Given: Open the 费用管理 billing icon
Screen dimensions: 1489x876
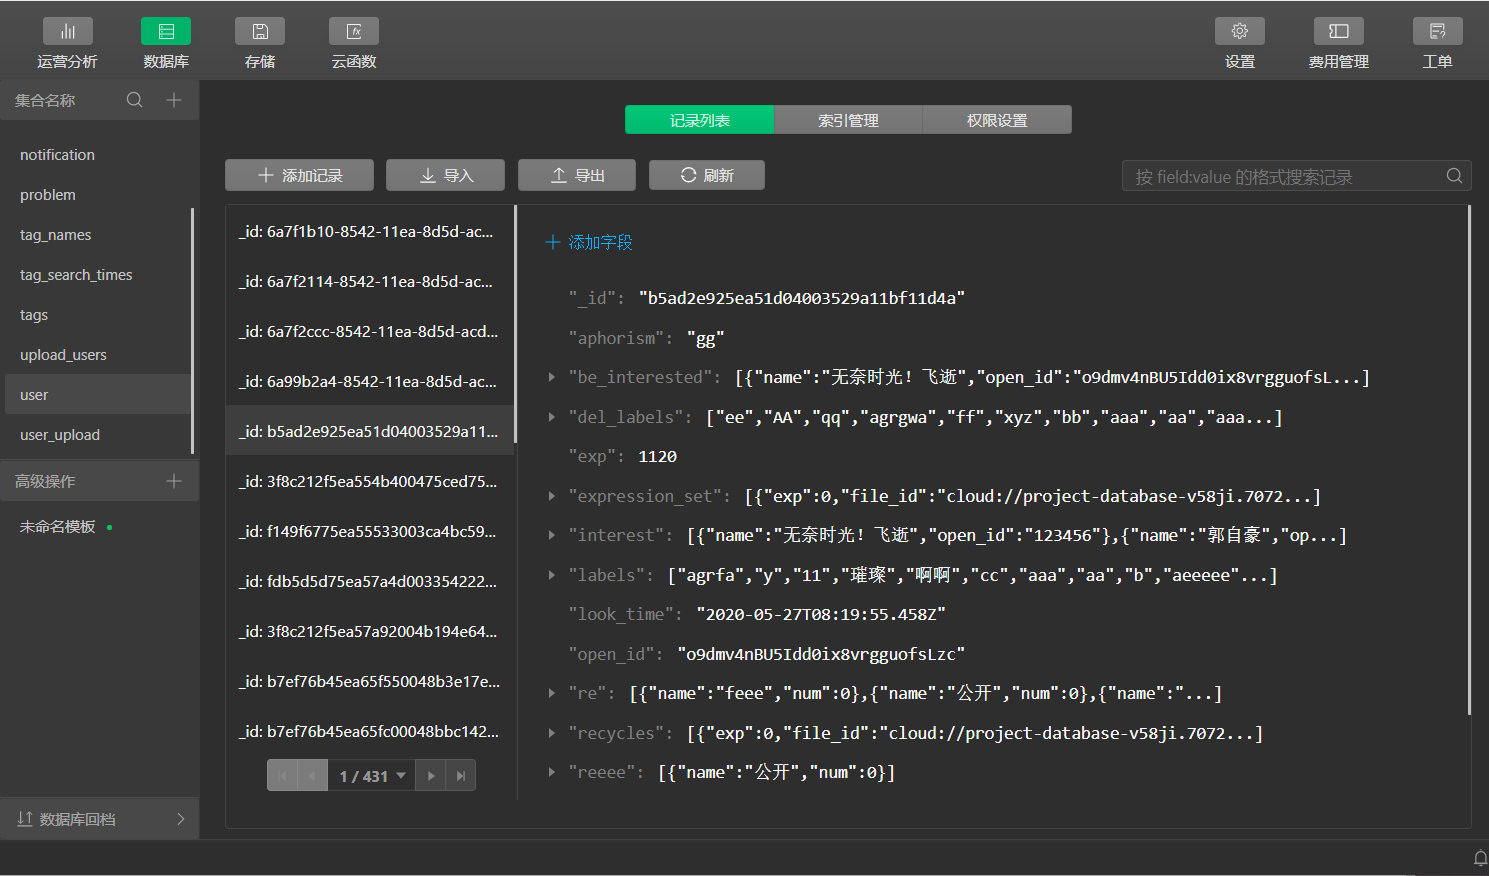Looking at the screenshot, I should click(1339, 32).
